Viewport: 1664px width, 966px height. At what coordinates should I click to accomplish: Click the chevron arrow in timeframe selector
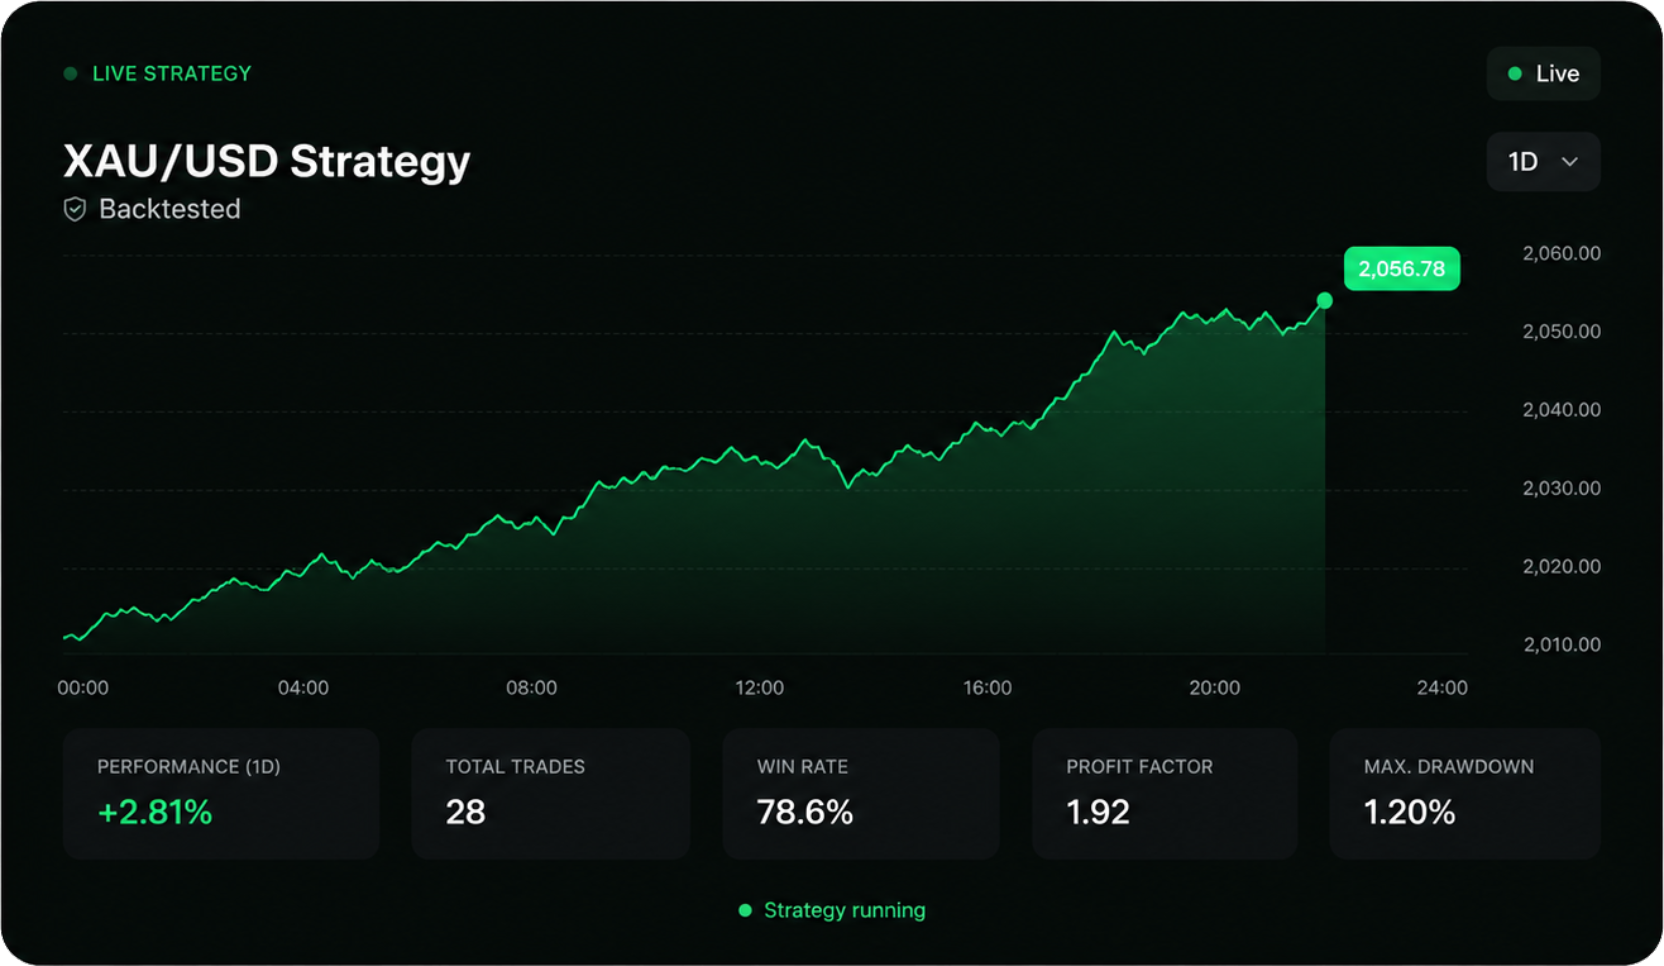(x=1570, y=162)
